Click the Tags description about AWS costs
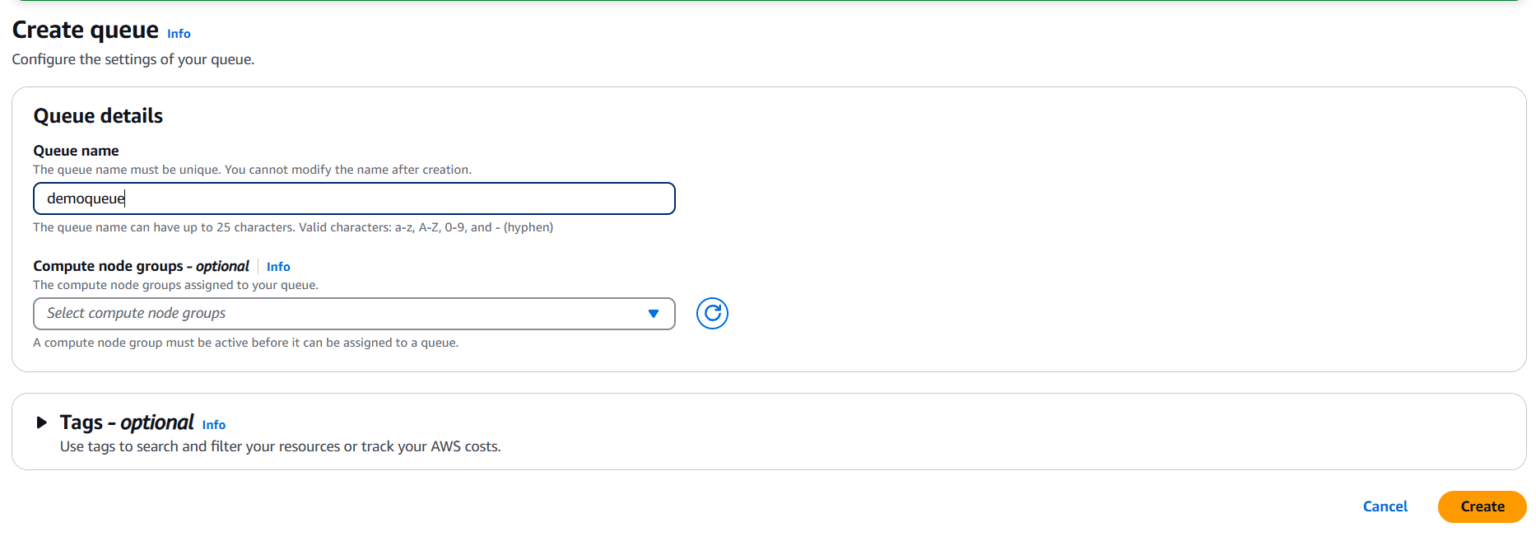The width and height of the screenshot is (1536, 546). coord(280,447)
